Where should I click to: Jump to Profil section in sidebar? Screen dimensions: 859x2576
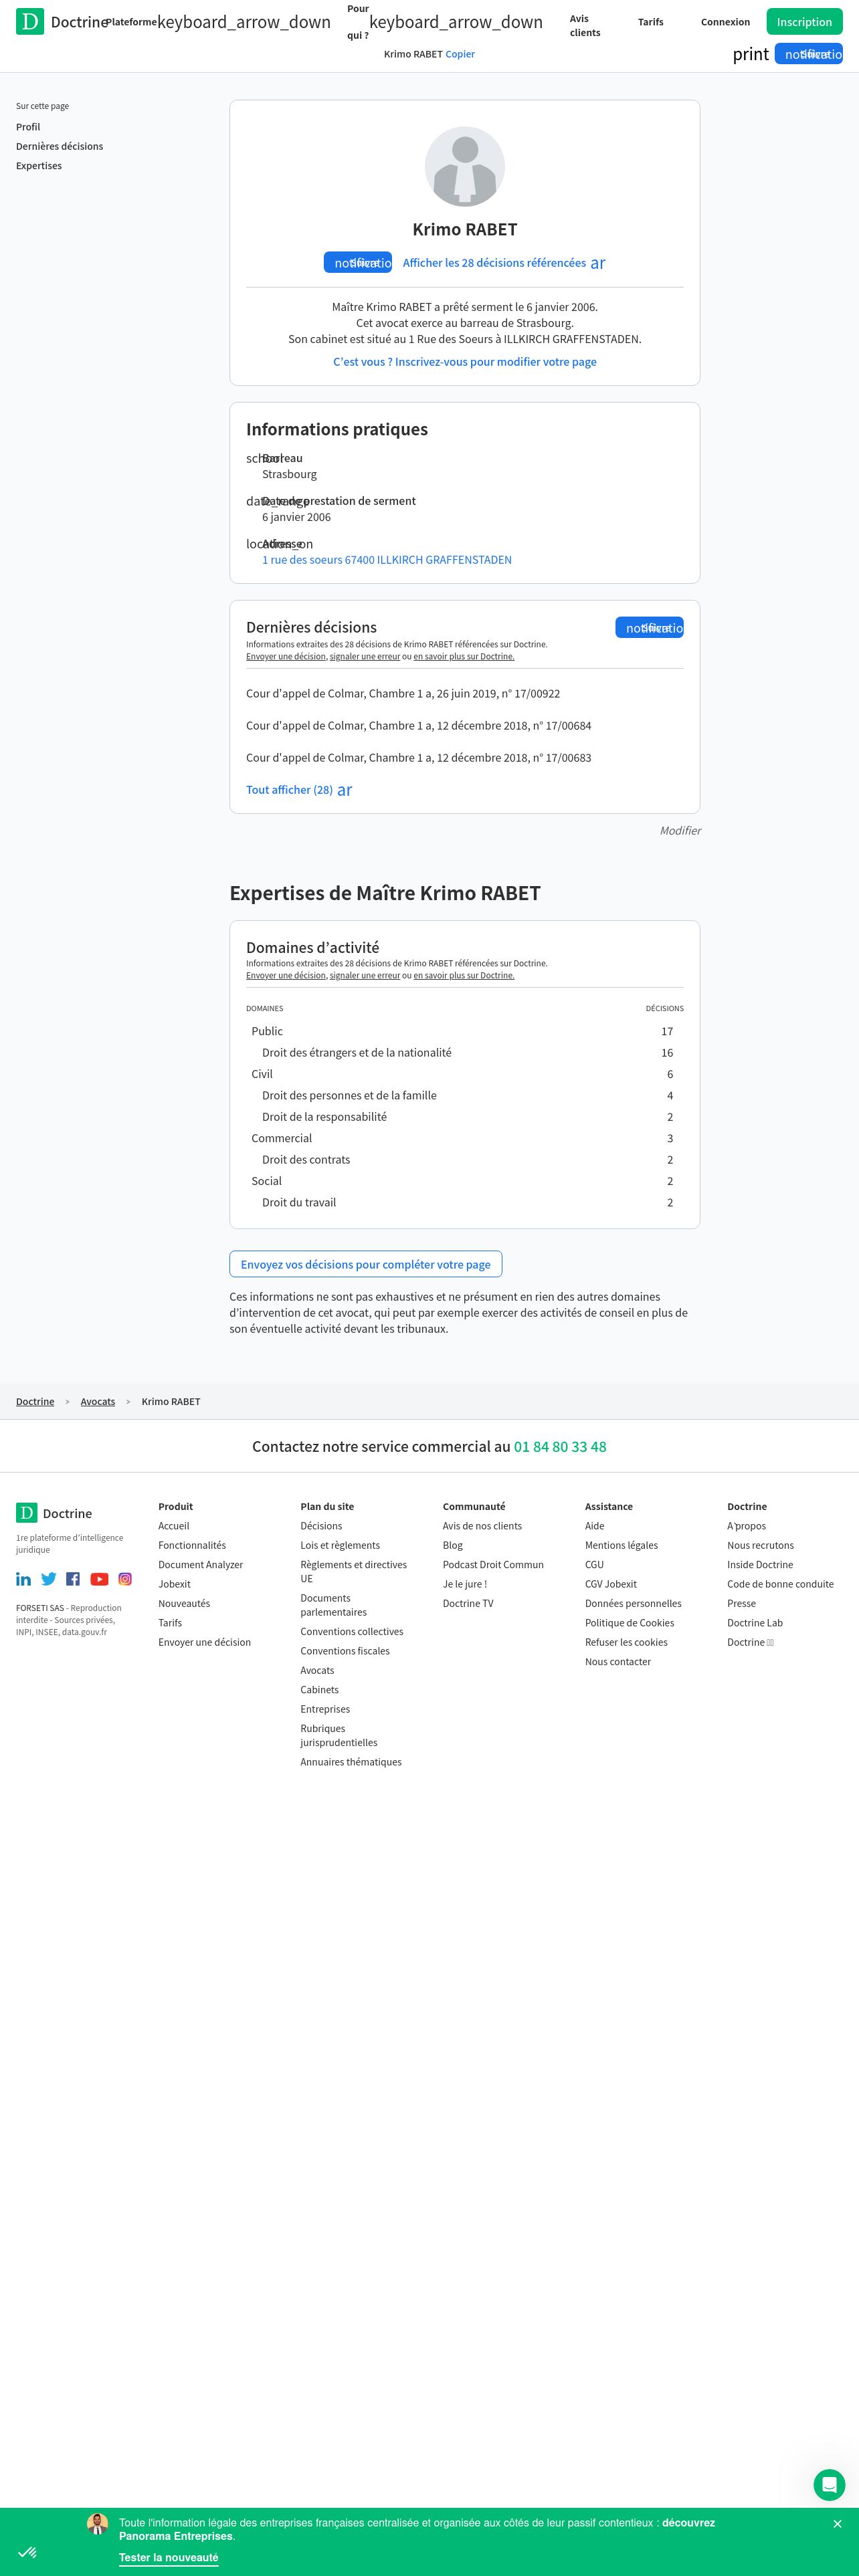pyautogui.click(x=28, y=127)
